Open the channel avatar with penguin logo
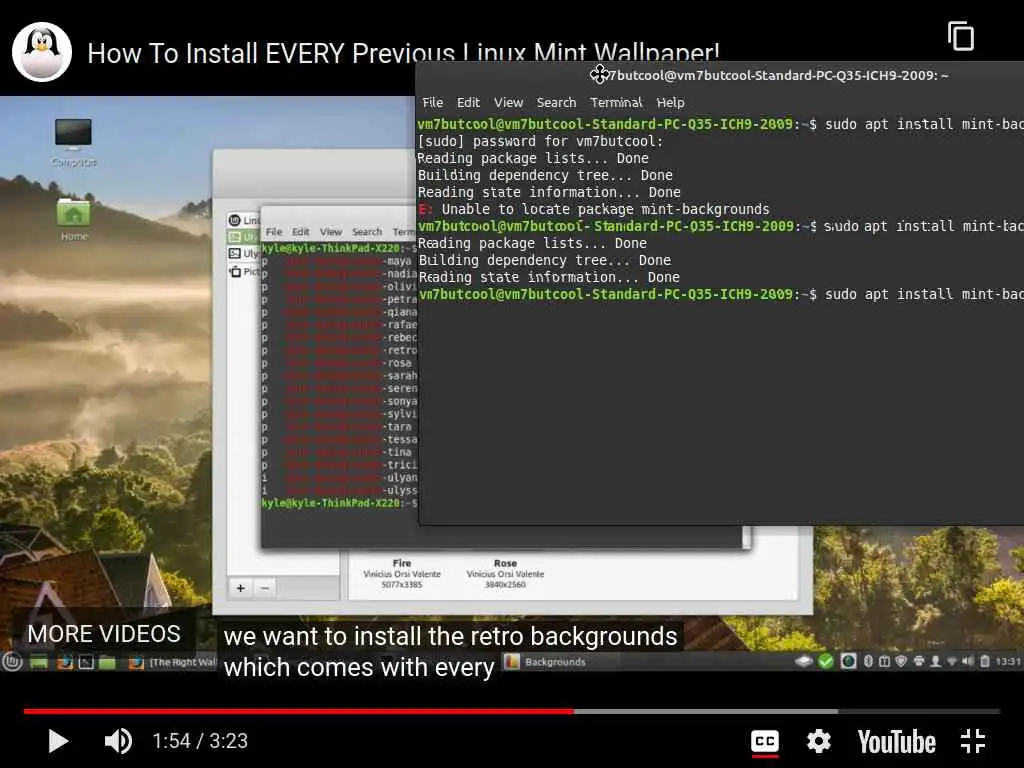The image size is (1024, 768). pos(42,52)
